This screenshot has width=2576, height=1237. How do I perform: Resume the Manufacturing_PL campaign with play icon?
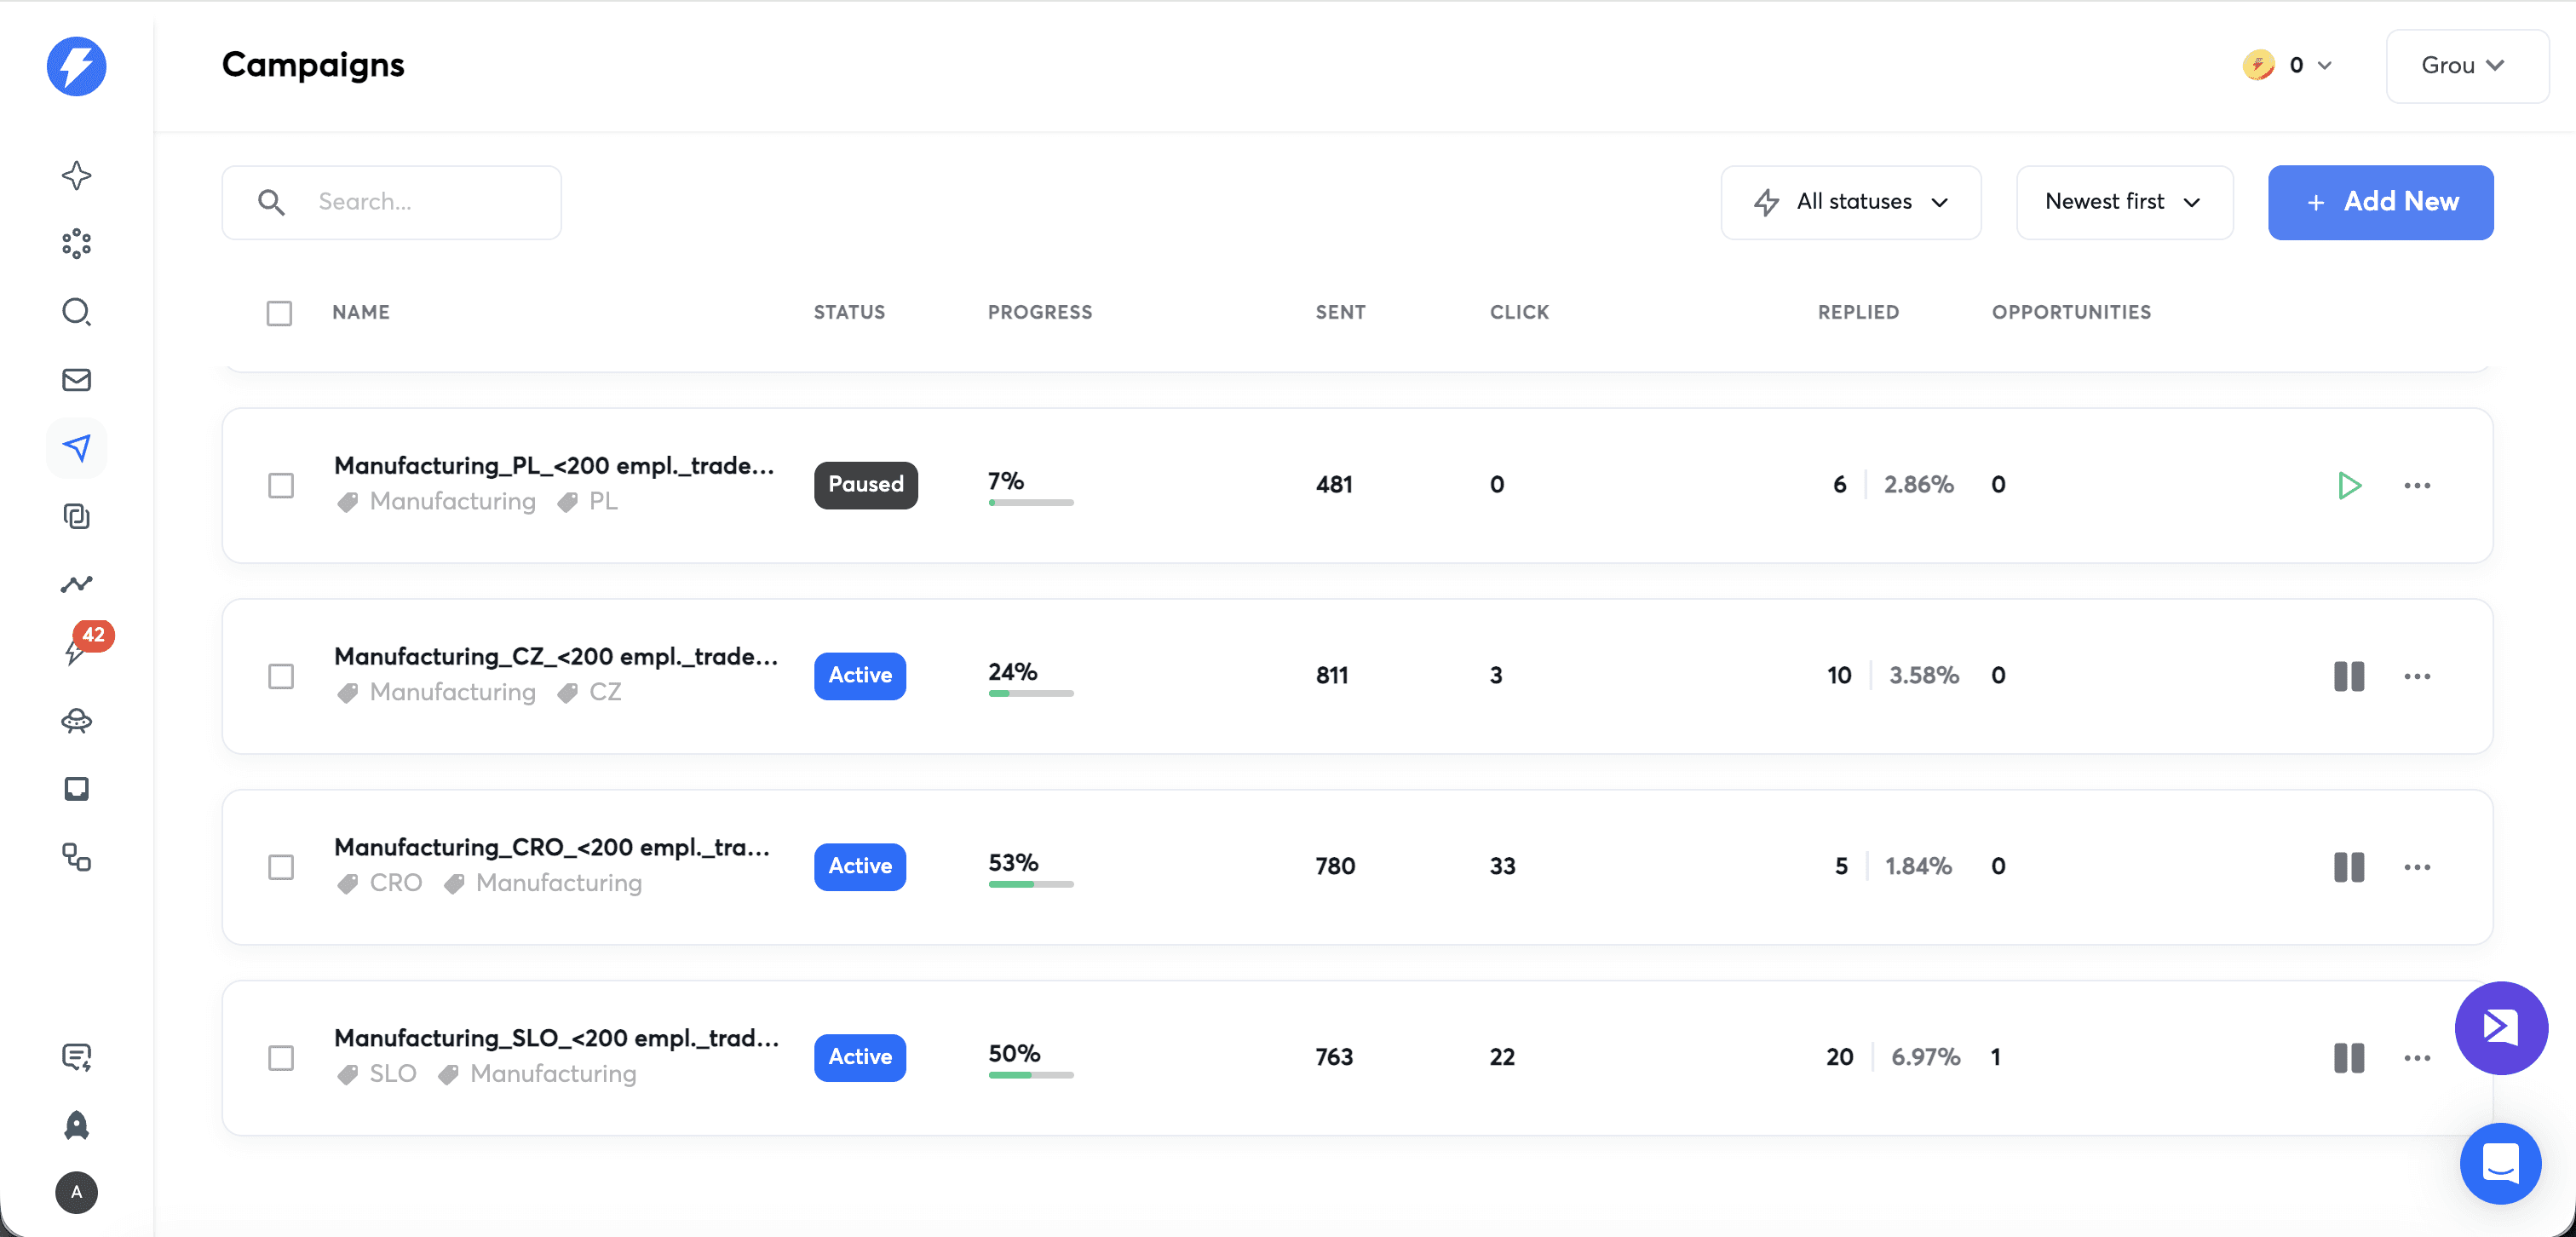[x=2349, y=486]
